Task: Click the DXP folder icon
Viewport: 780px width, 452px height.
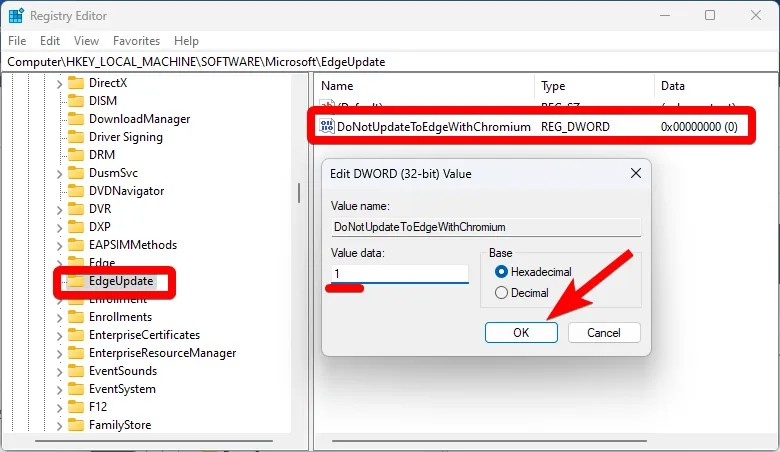Action: 76,227
